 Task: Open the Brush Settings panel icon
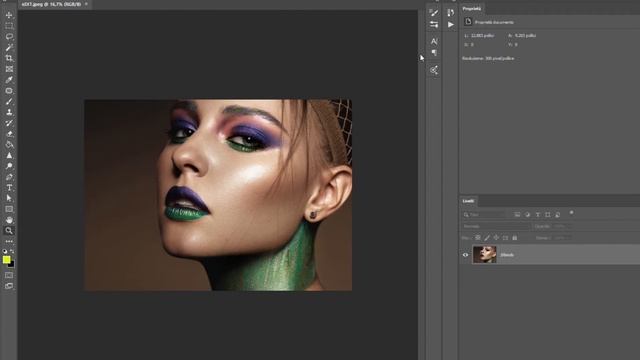[x=434, y=24]
